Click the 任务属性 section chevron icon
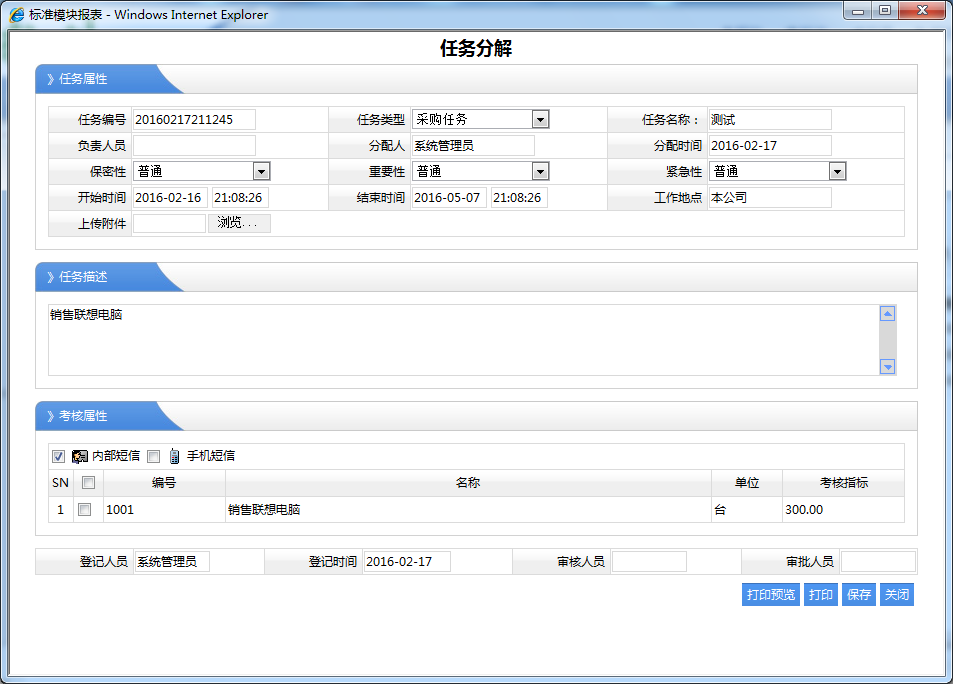The image size is (953, 684). click(x=50, y=79)
